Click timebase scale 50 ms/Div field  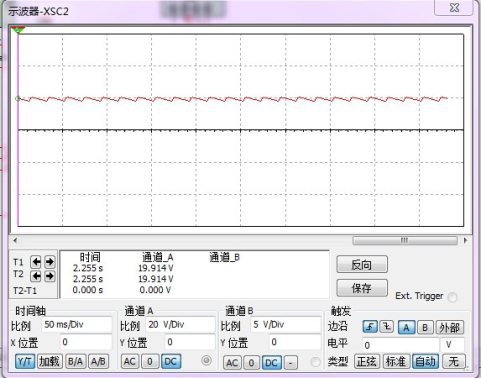pyautogui.click(x=77, y=325)
